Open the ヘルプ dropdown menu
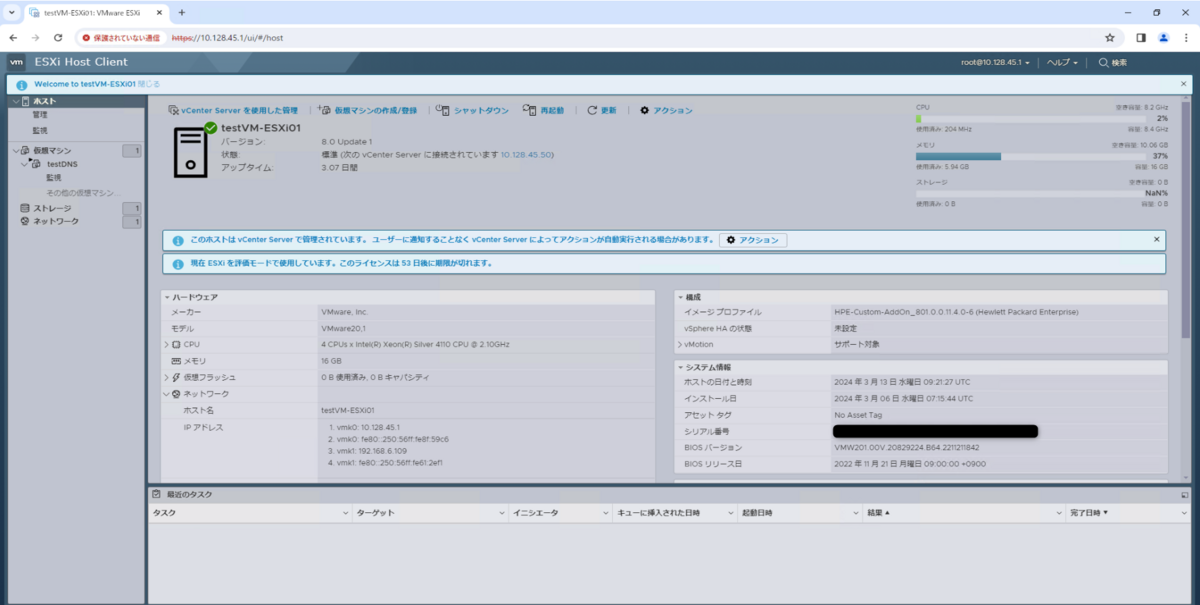 tap(1062, 62)
